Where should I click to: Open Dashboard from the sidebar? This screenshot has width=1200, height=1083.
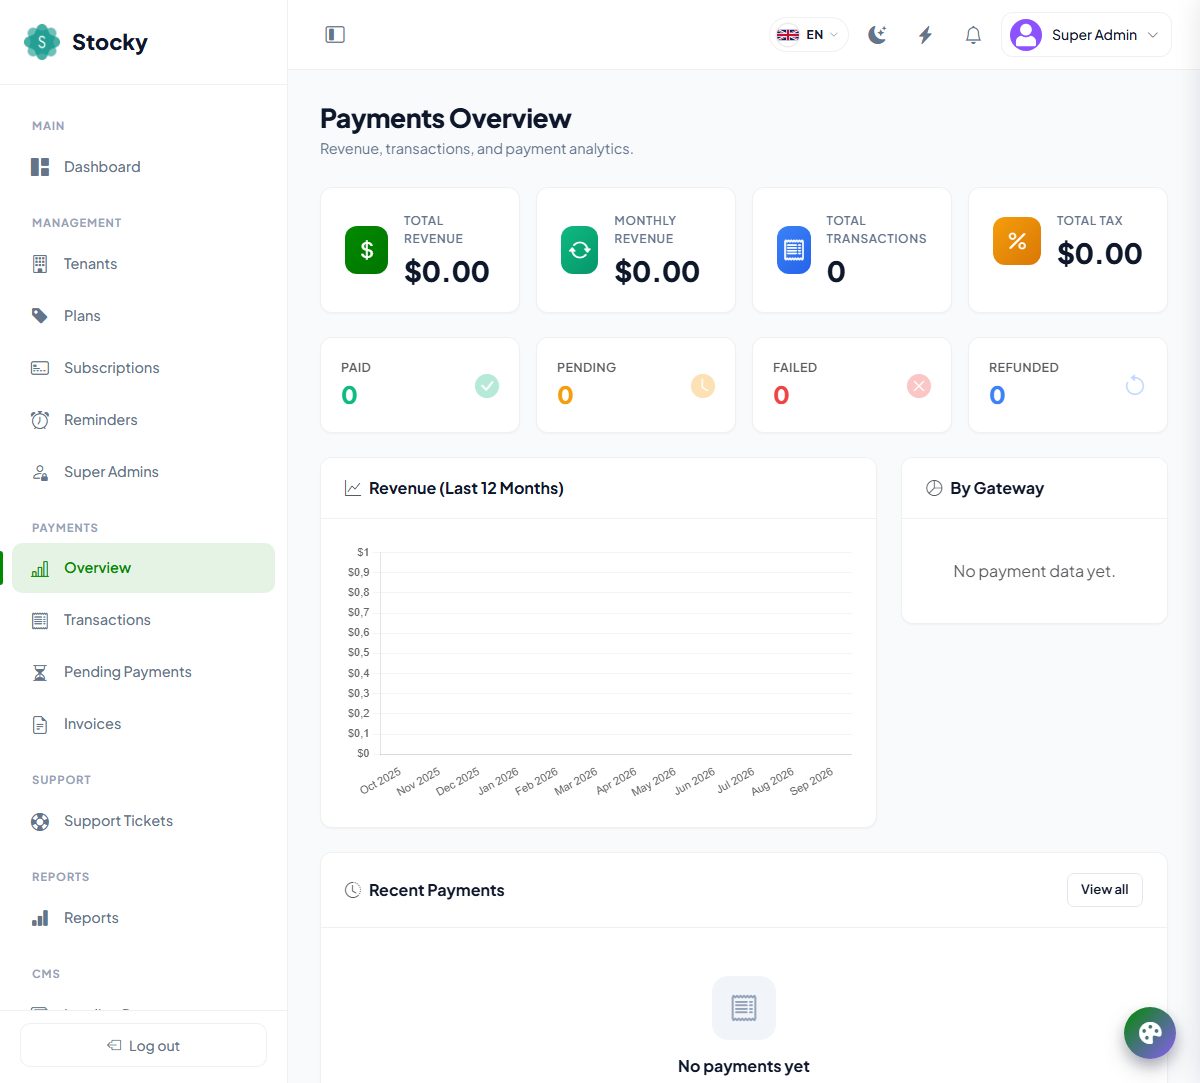pyautogui.click(x=143, y=167)
